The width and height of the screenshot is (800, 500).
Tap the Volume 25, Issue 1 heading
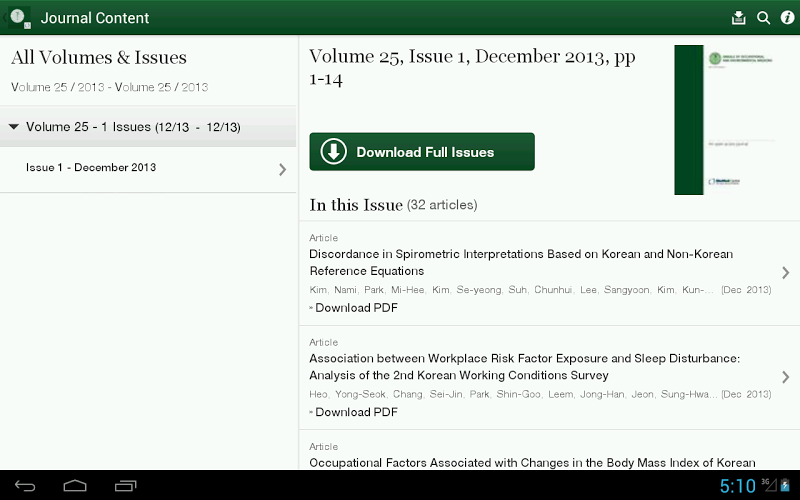[472, 67]
